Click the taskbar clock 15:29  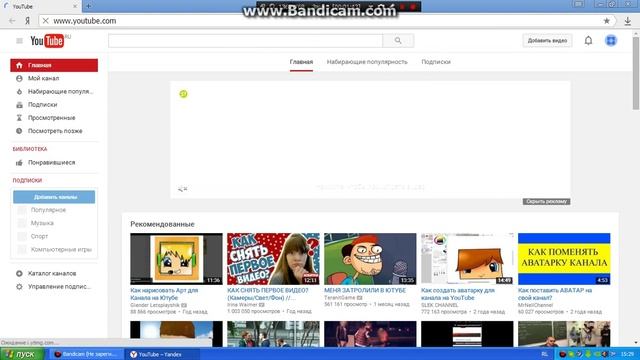point(627,354)
